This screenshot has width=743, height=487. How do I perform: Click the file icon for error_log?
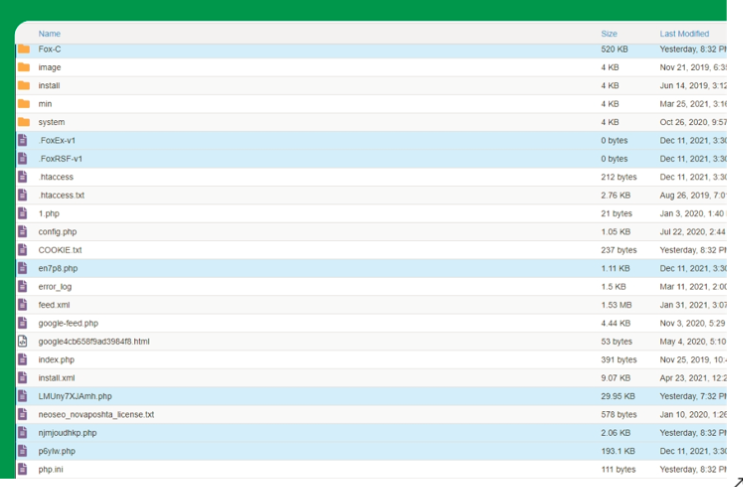pyautogui.click(x=22, y=286)
